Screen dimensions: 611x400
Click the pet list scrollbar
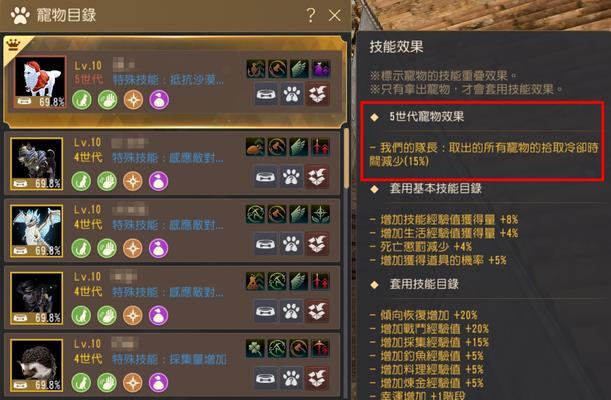click(x=346, y=158)
